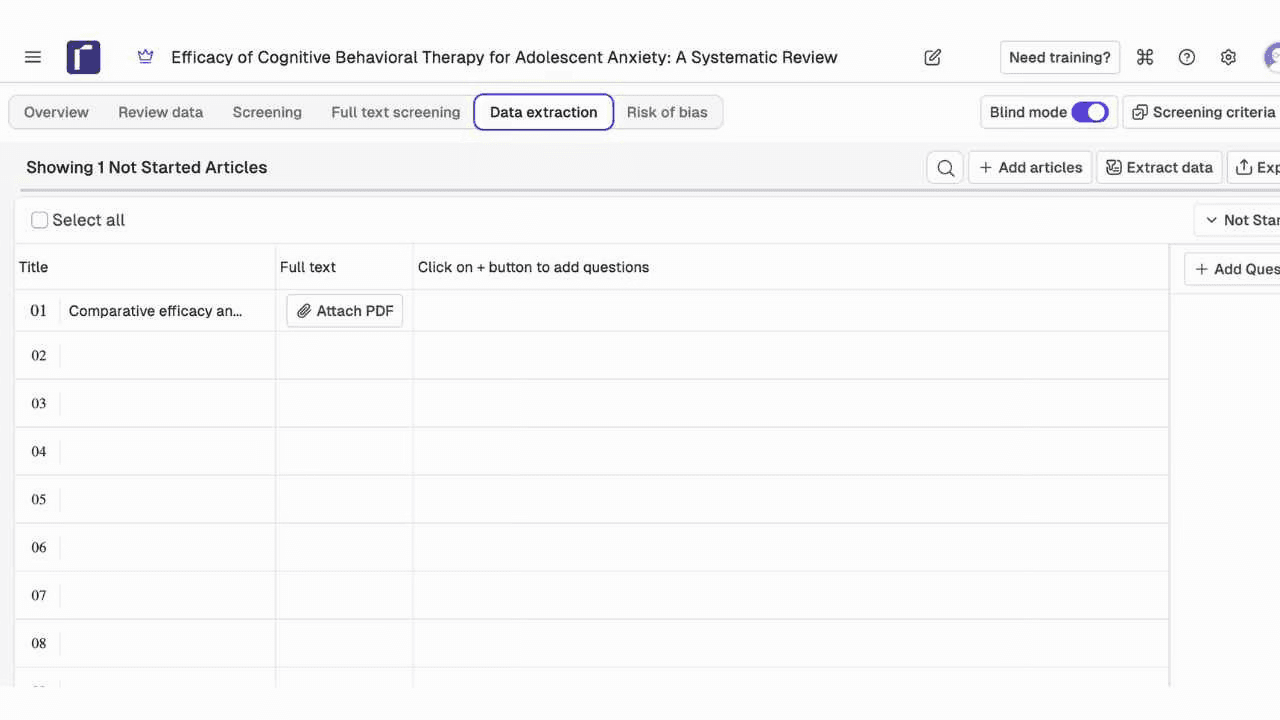Open keyboard shortcuts command icon

[x=1145, y=57]
